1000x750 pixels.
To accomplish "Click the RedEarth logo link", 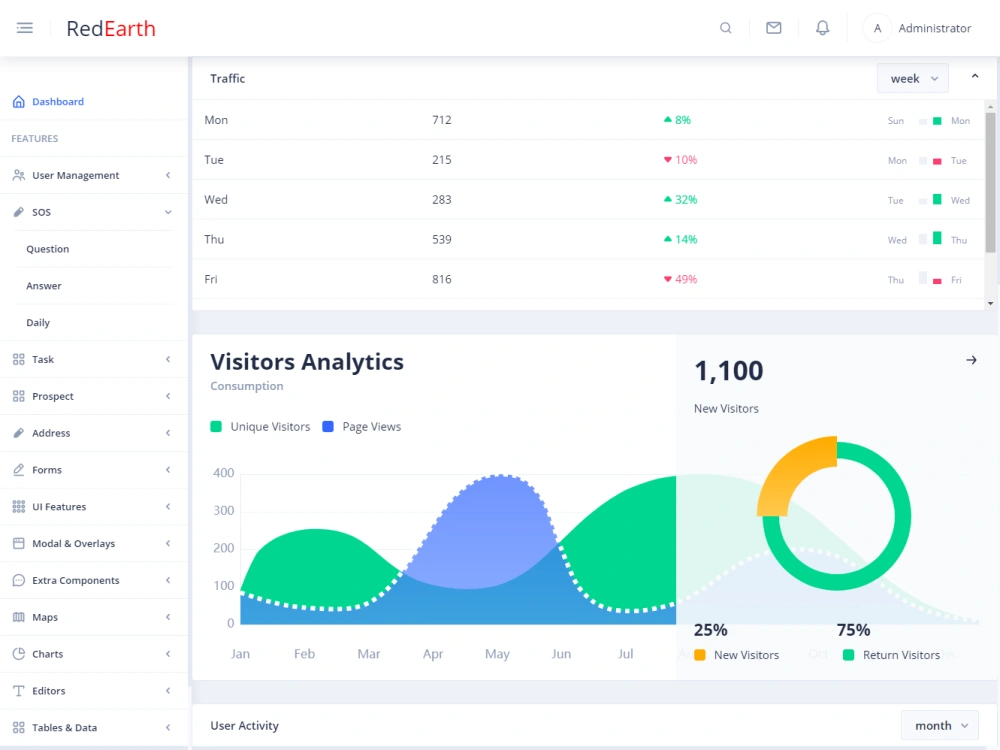I will point(111,28).
